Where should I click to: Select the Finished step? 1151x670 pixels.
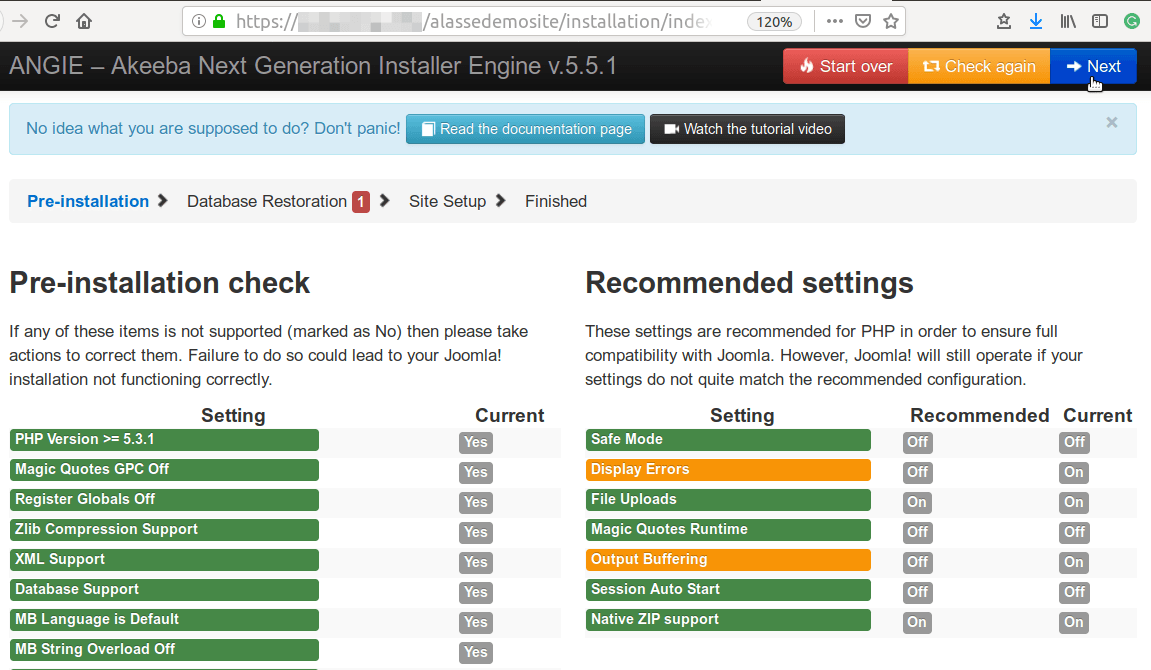point(556,201)
